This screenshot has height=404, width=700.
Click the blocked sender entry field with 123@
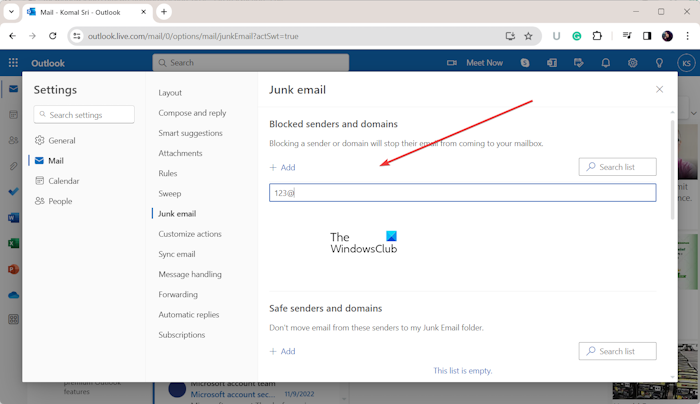pyautogui.click(x=462, y=193)
